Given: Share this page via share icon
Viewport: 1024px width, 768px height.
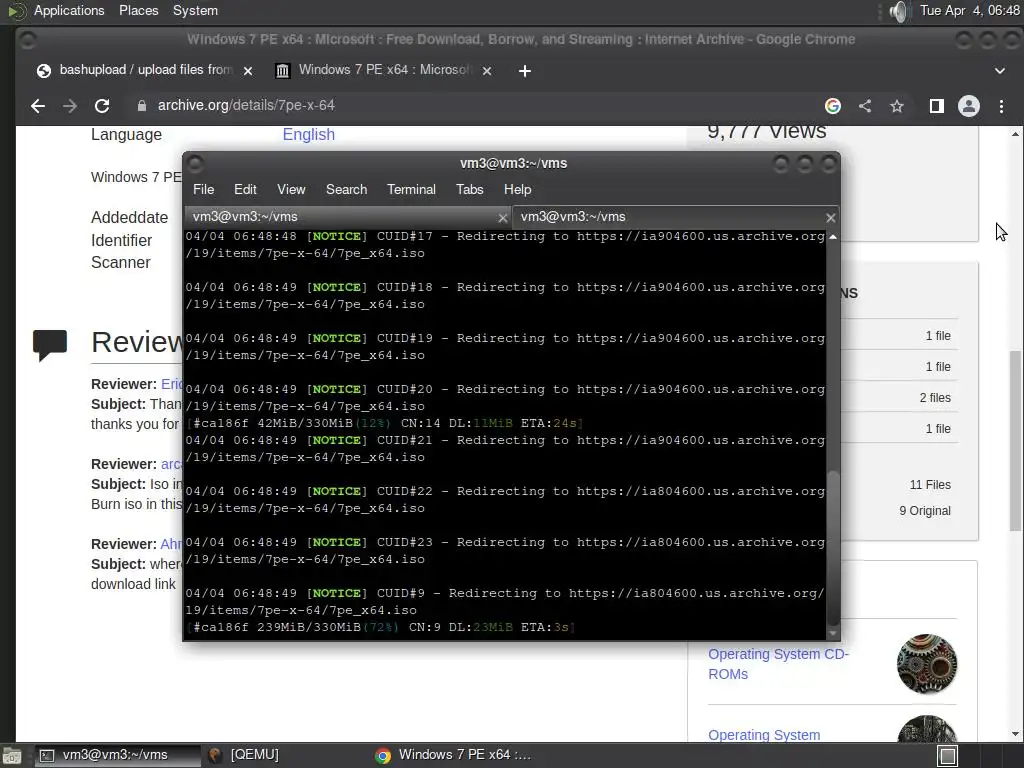Looking at the screenshot, I should point(865,106).
